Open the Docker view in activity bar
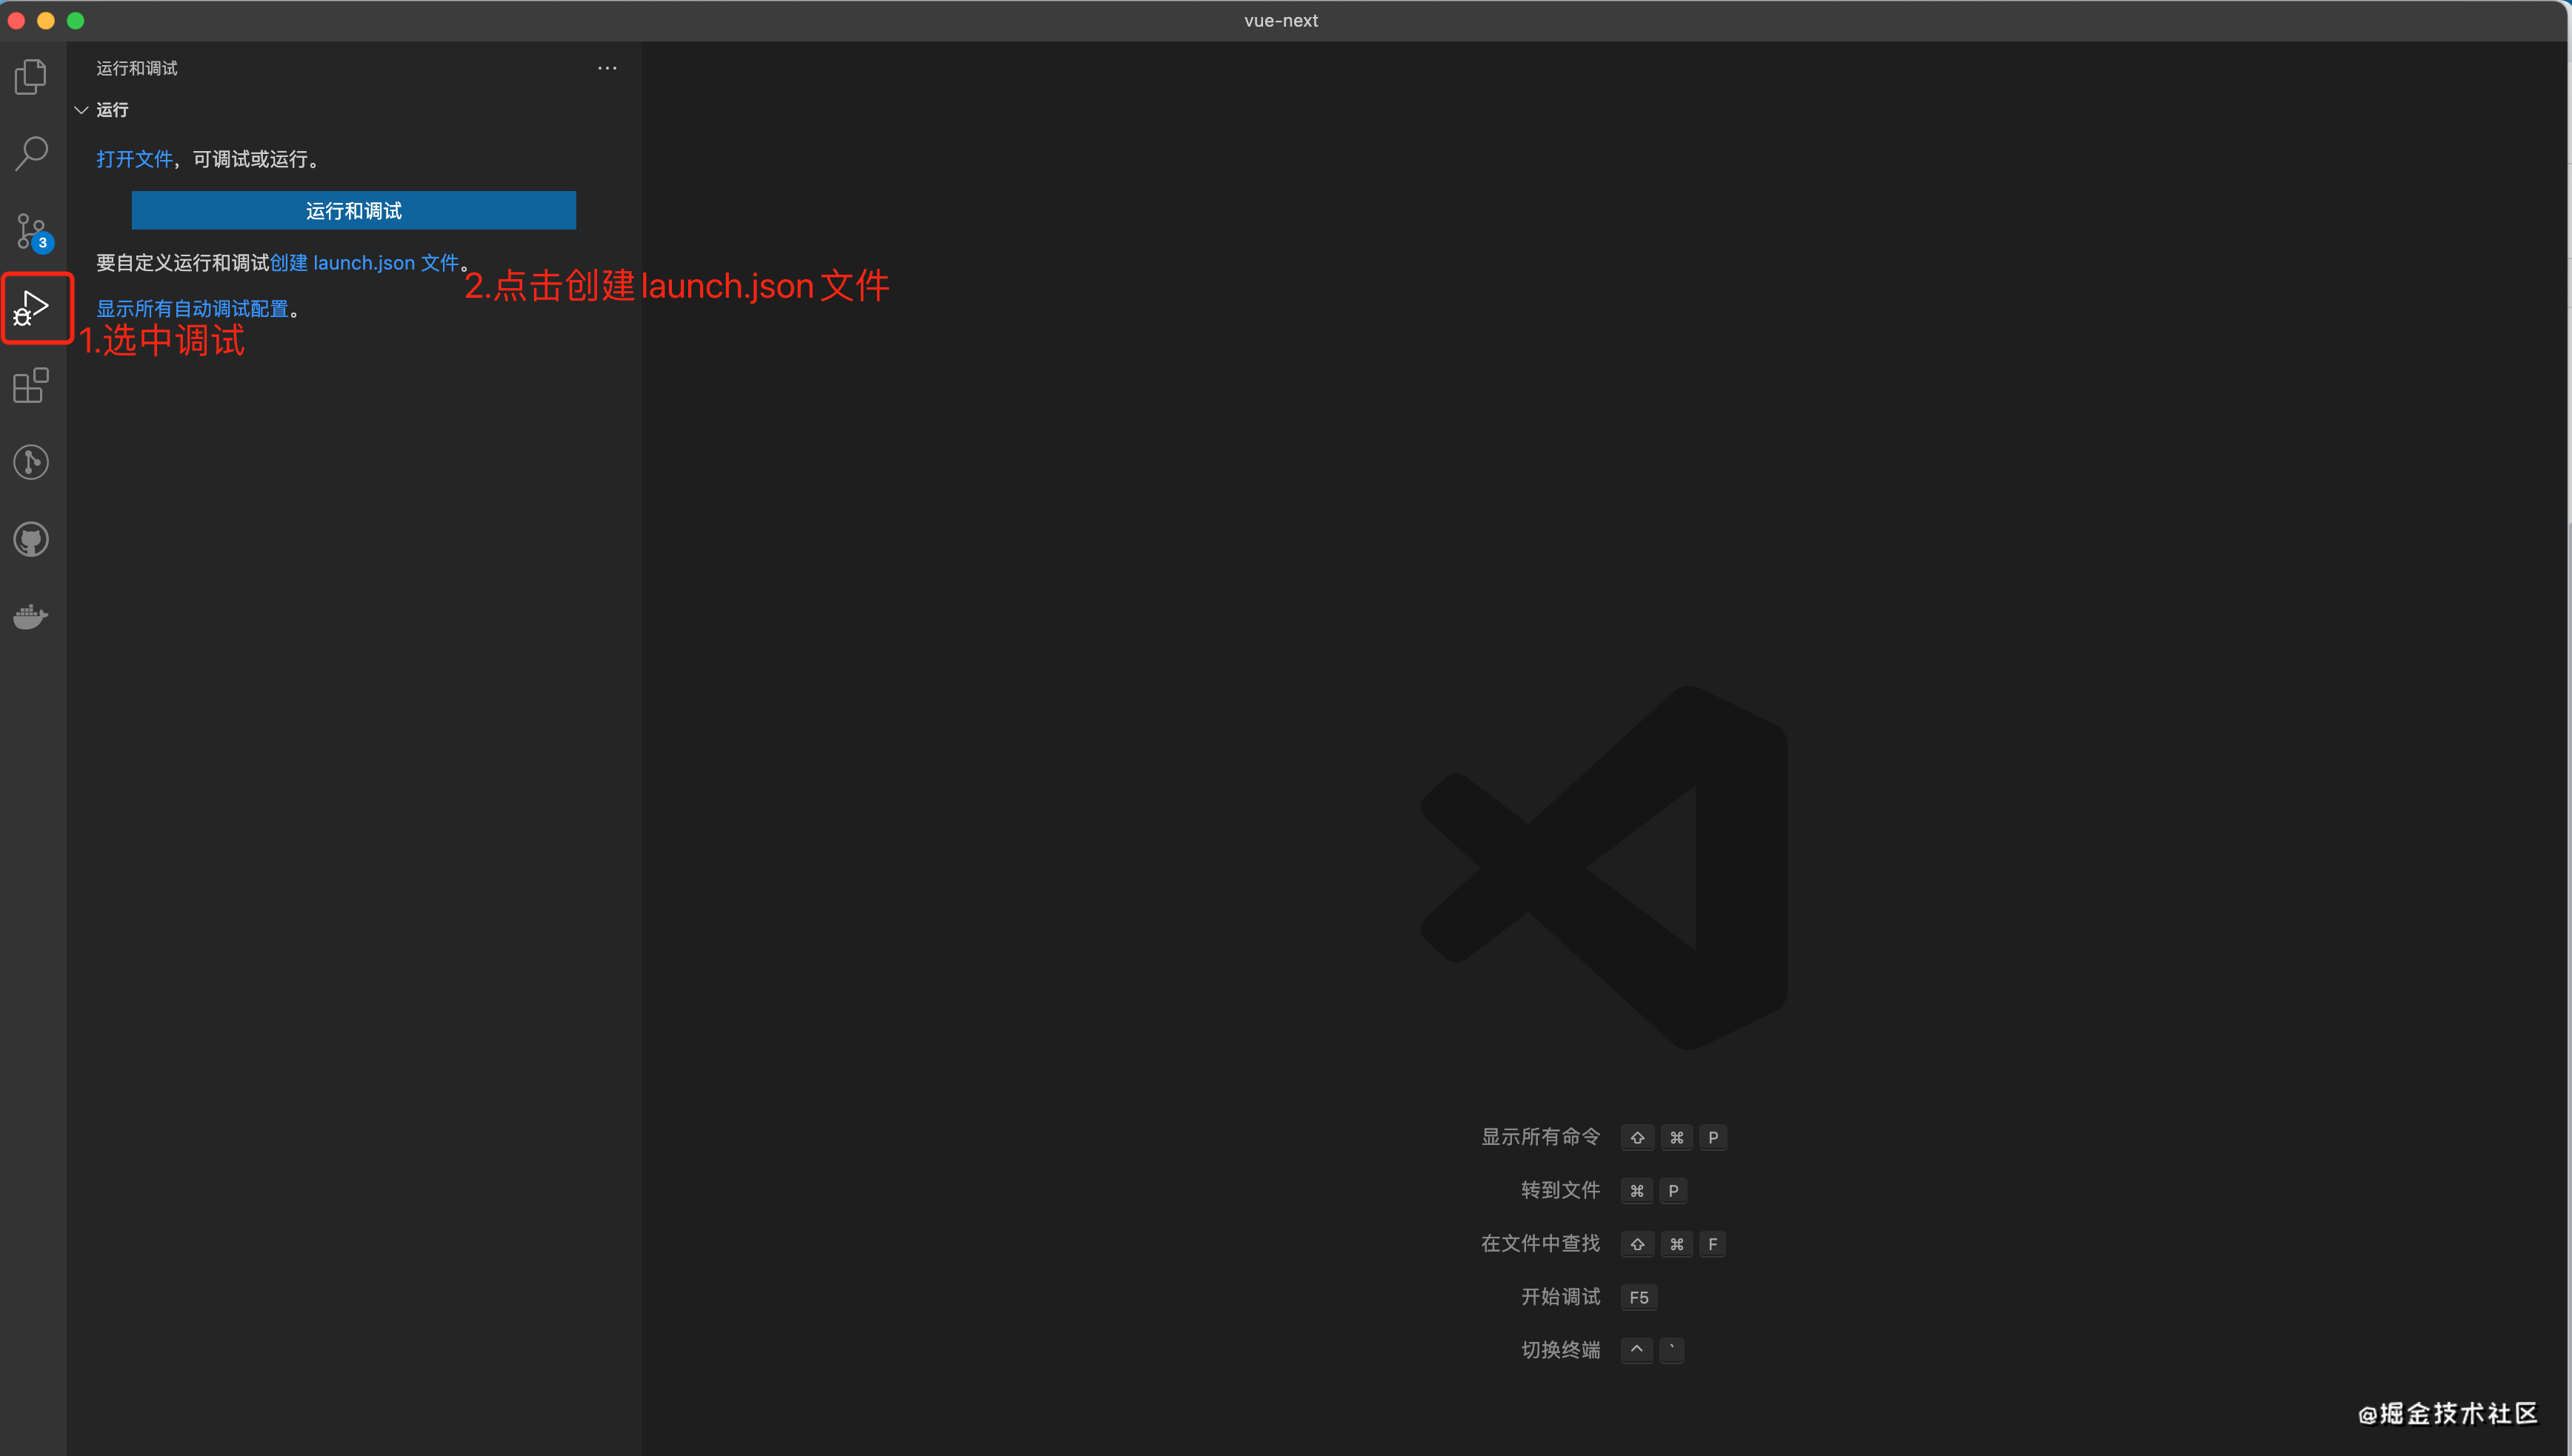Screen dimensions: 2572x1456 (x=31, y=616)
